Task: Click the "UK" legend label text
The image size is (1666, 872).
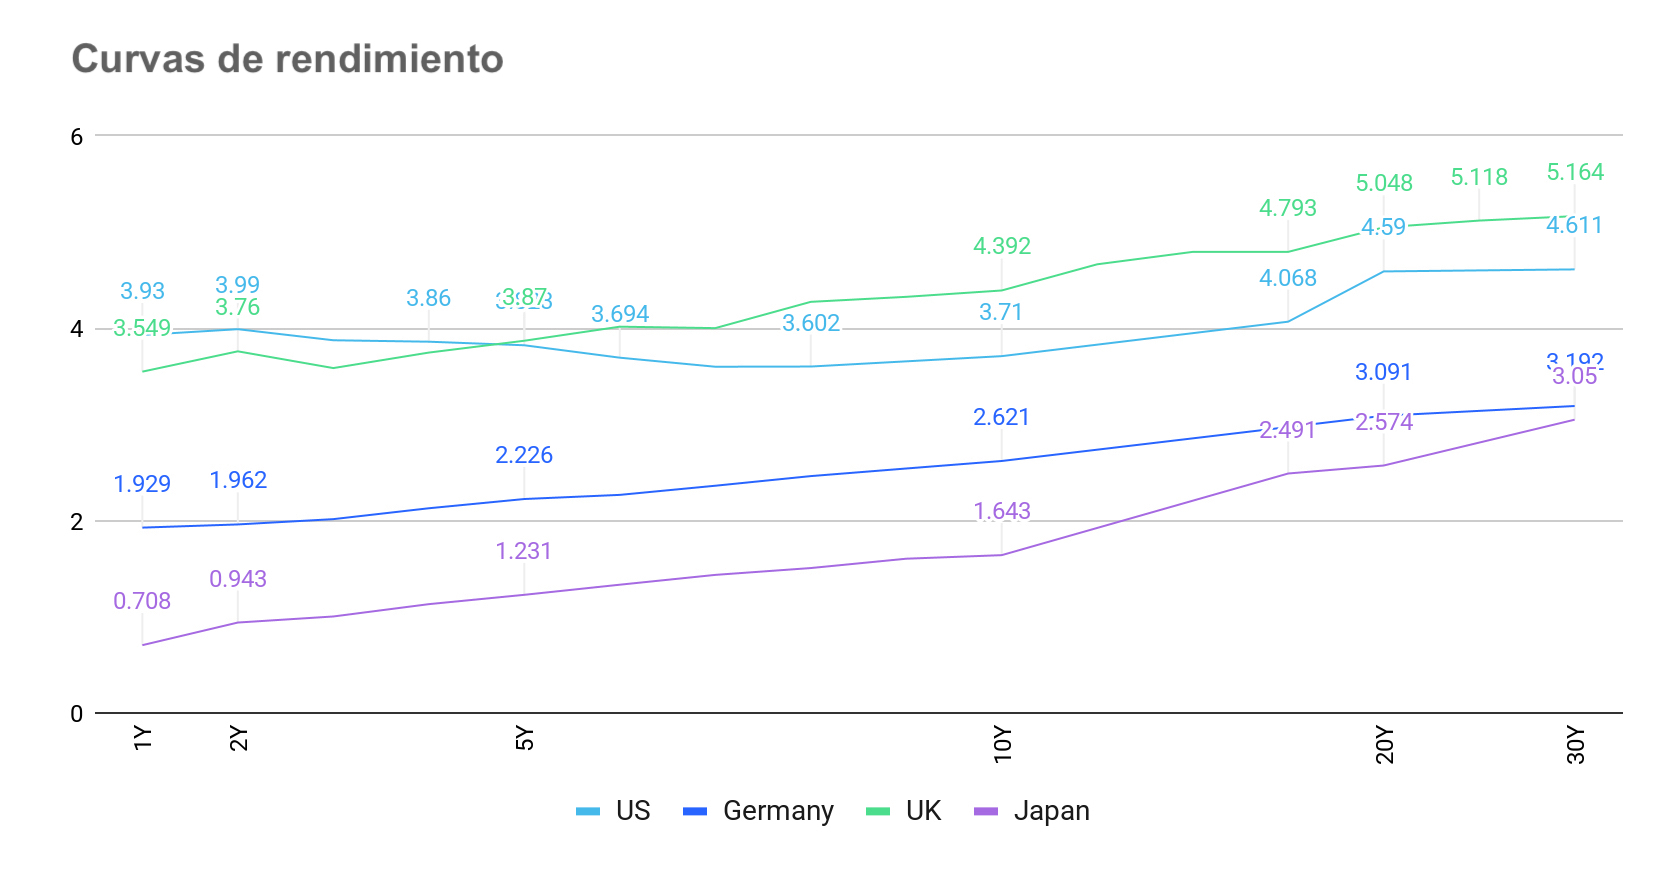Action: point(923,811)
